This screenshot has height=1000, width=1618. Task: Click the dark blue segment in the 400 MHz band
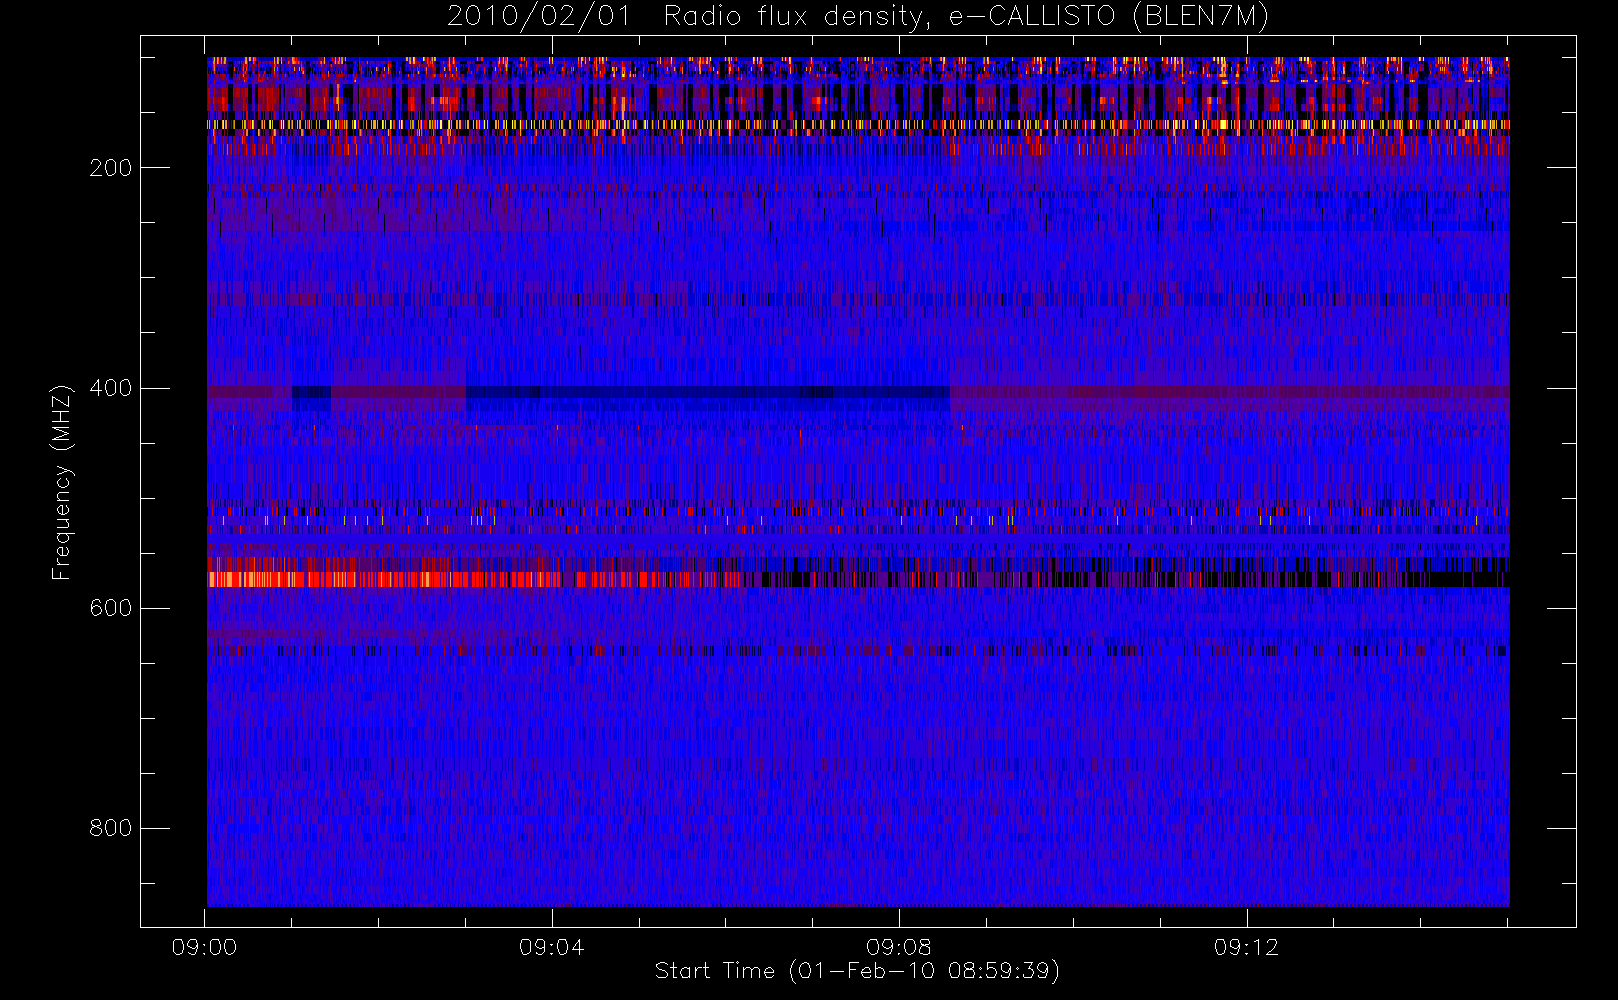(707, 393)
